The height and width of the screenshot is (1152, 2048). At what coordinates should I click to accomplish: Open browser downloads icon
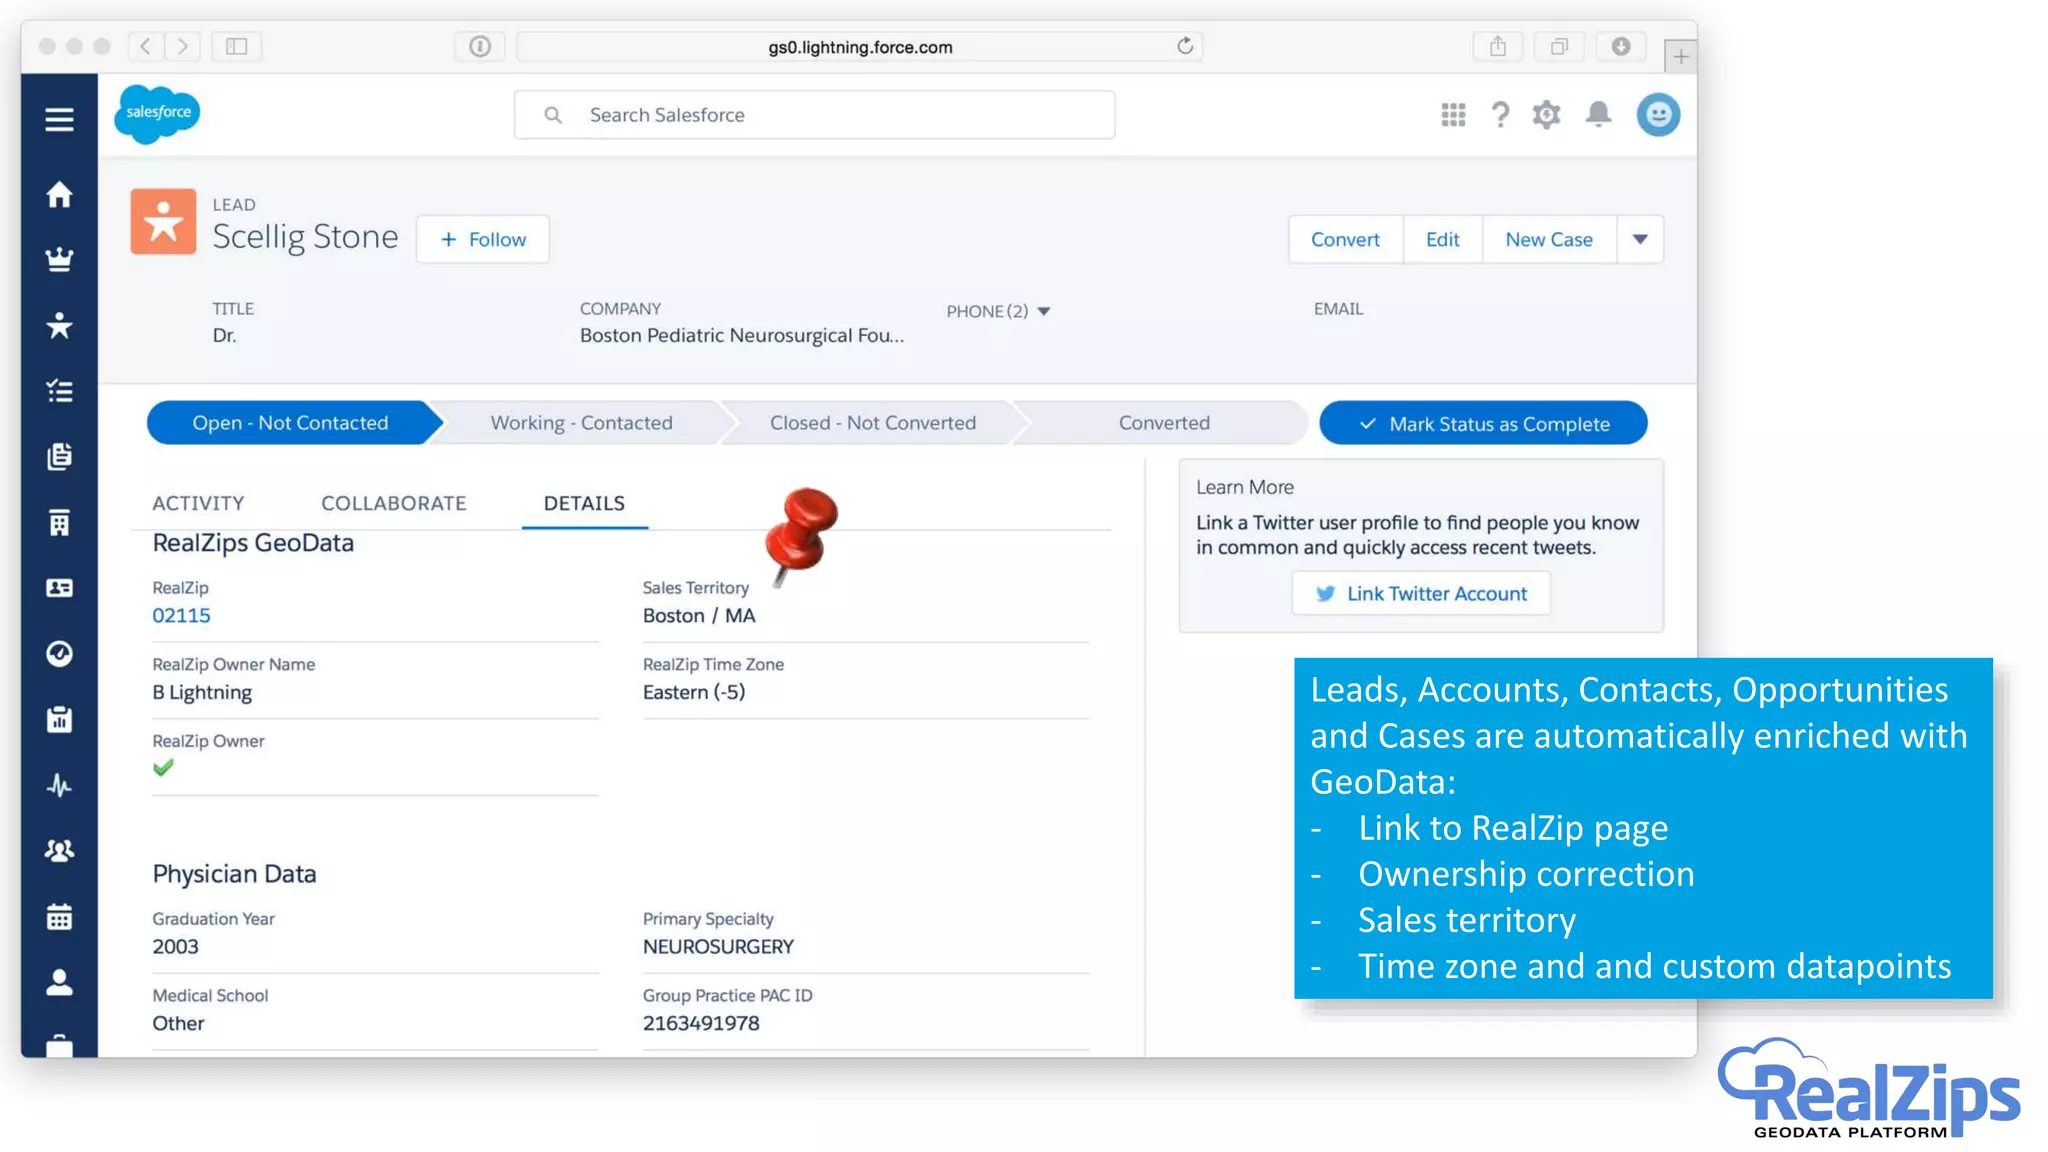[1621, 46]
